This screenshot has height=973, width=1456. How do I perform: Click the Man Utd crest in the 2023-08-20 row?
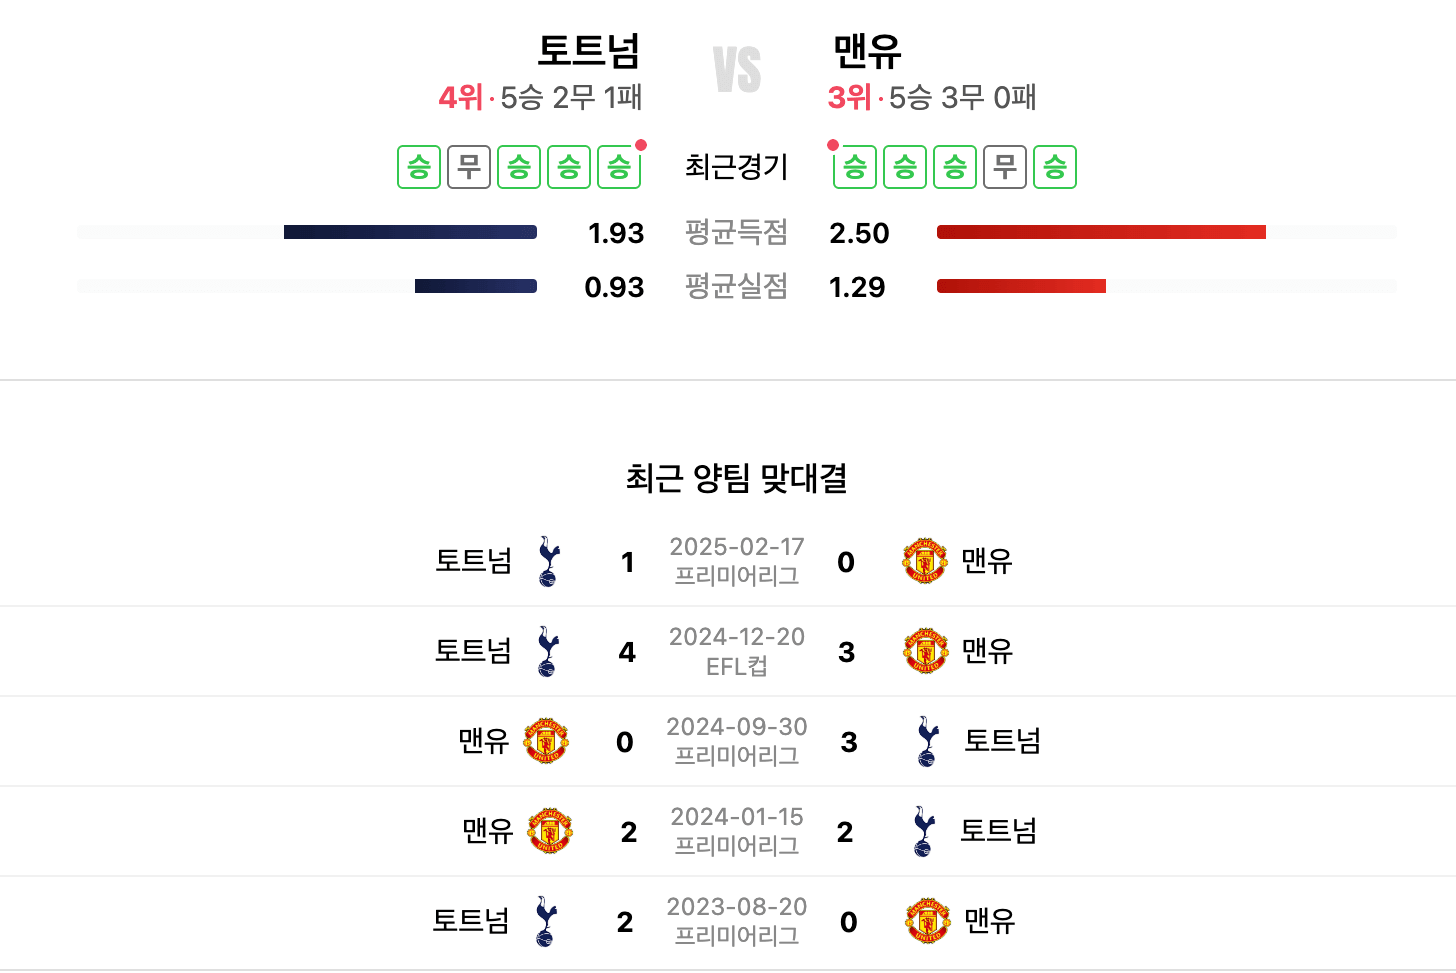(x=926, y=920)
